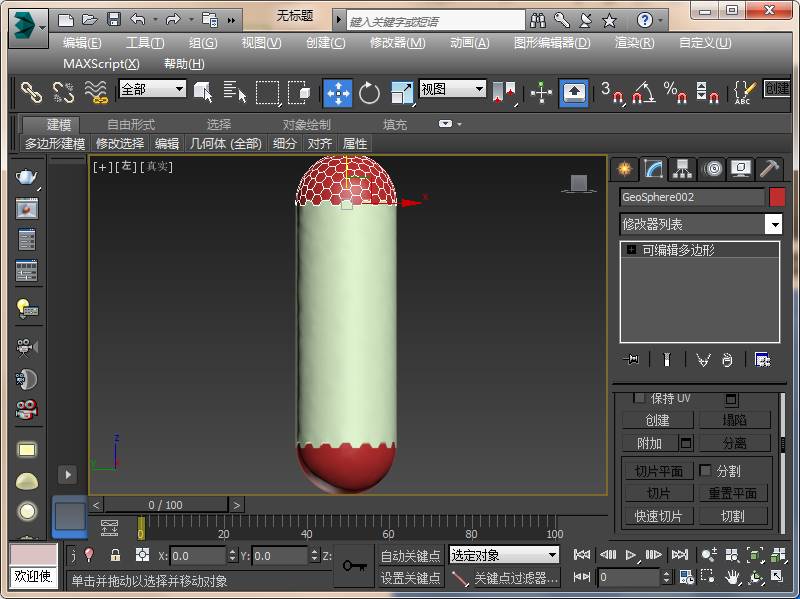Choose Rectangular Selection Region tool
This screenshot has height=599, width=800.
(267, 93)
